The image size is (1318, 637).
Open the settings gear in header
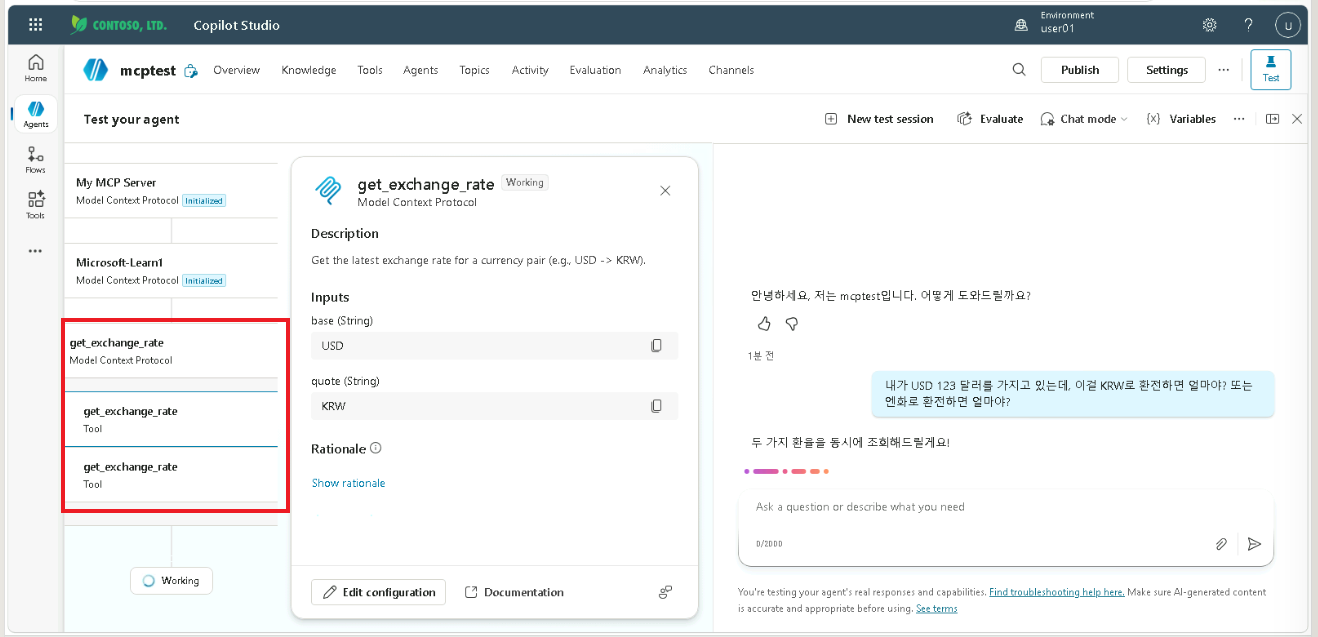coord(1209,25)
